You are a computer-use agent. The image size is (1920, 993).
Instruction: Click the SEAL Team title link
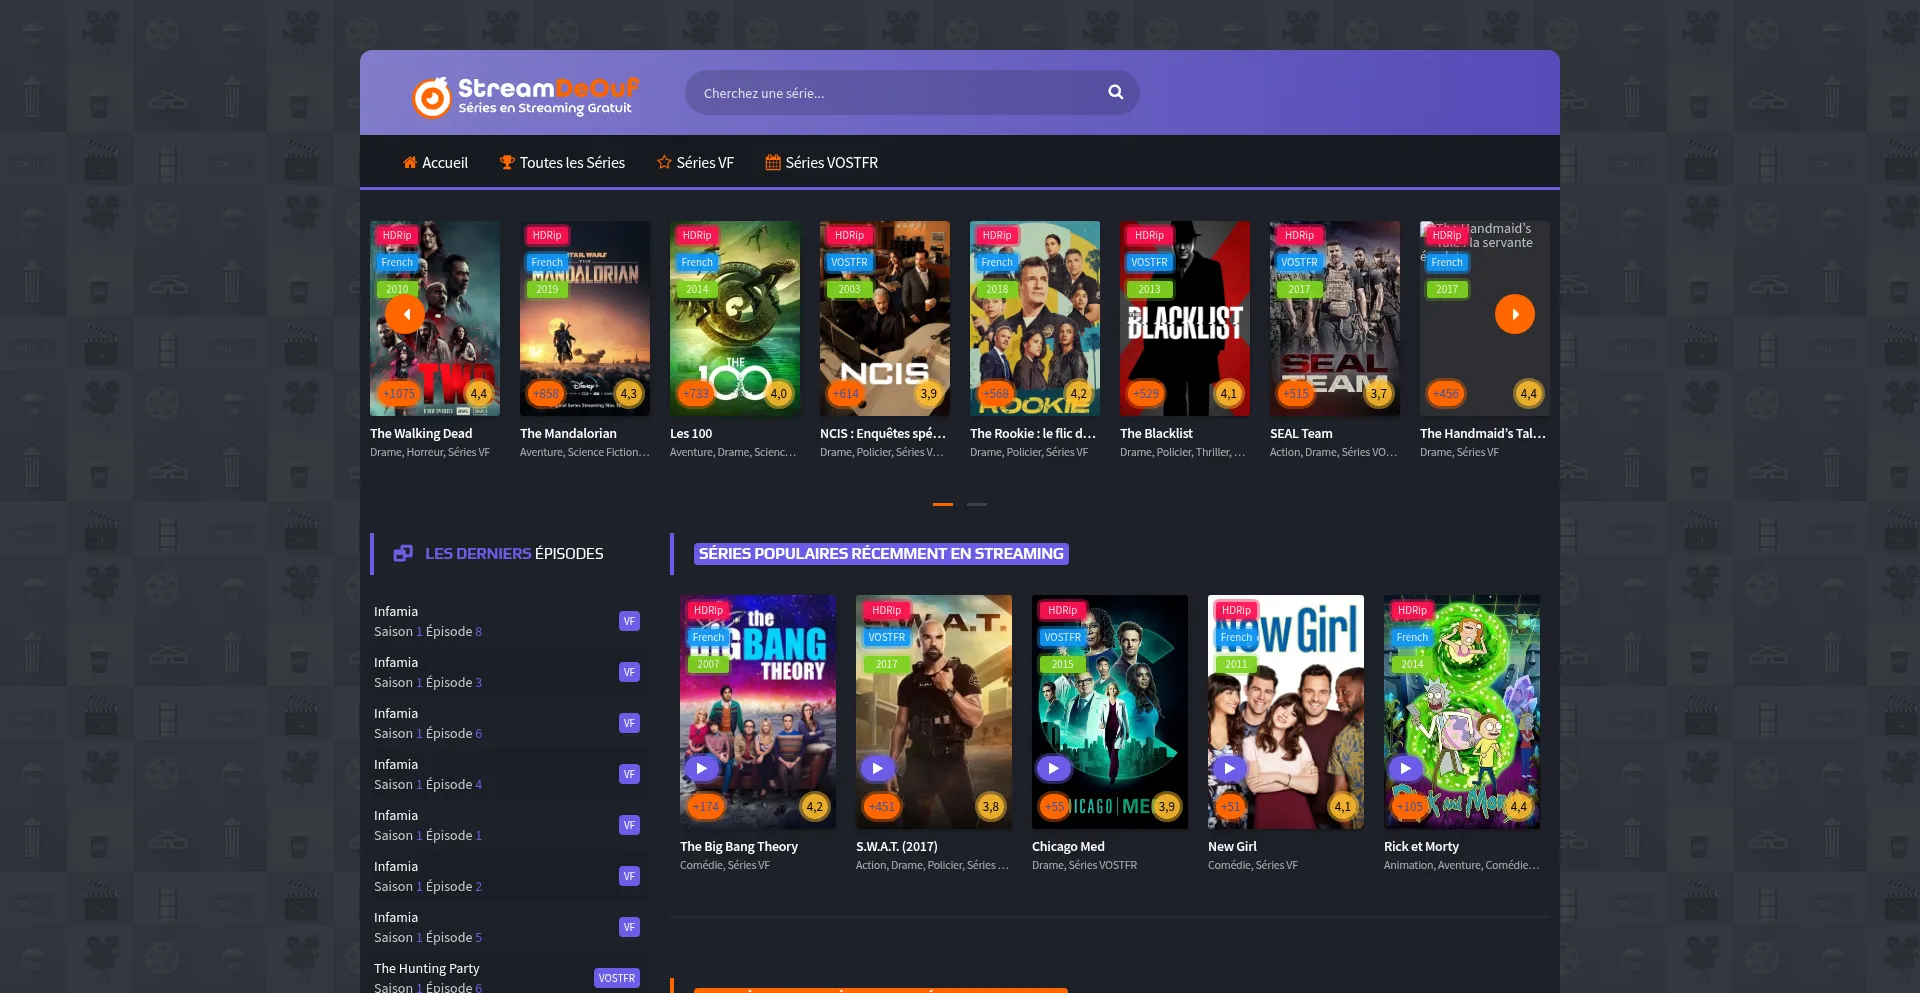point(1301,433)
